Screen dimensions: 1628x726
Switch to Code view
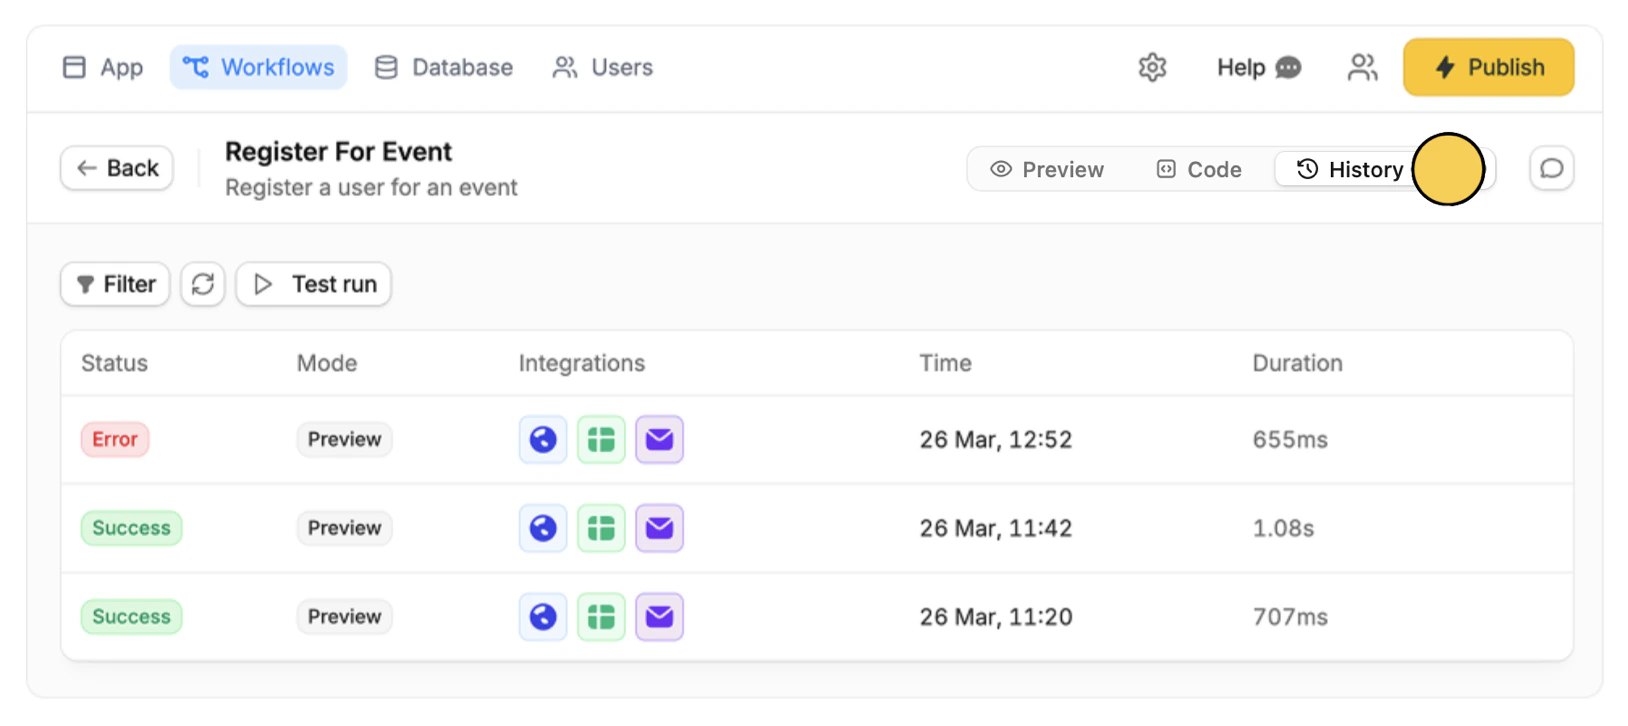[1199, 169]
